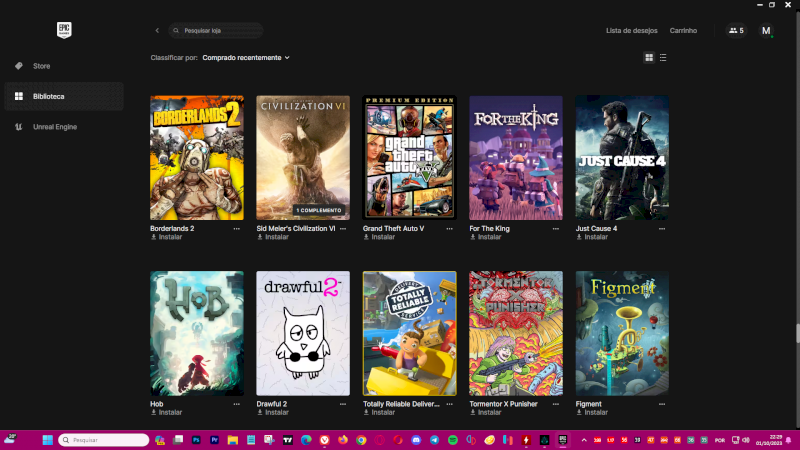
Task: Launch Firefox from the taskbar
Action: [x=343, y=440]
